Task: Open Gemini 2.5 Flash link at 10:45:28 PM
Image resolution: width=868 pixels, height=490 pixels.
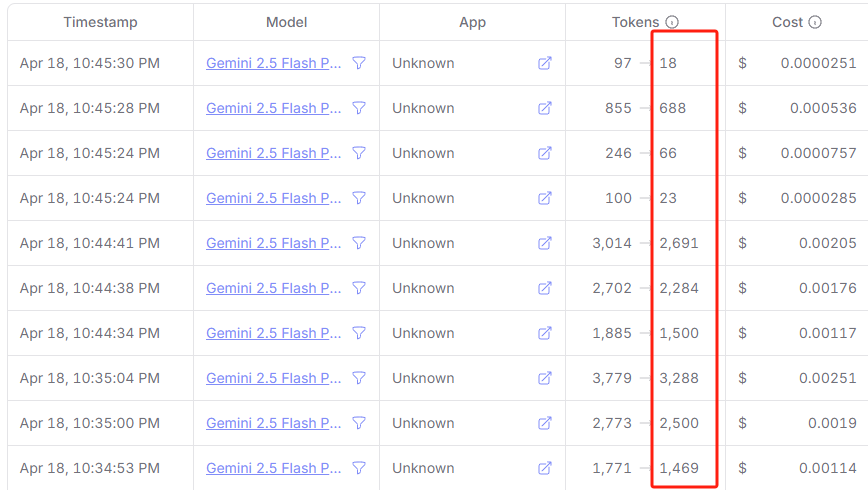Action: click(273, 108)
